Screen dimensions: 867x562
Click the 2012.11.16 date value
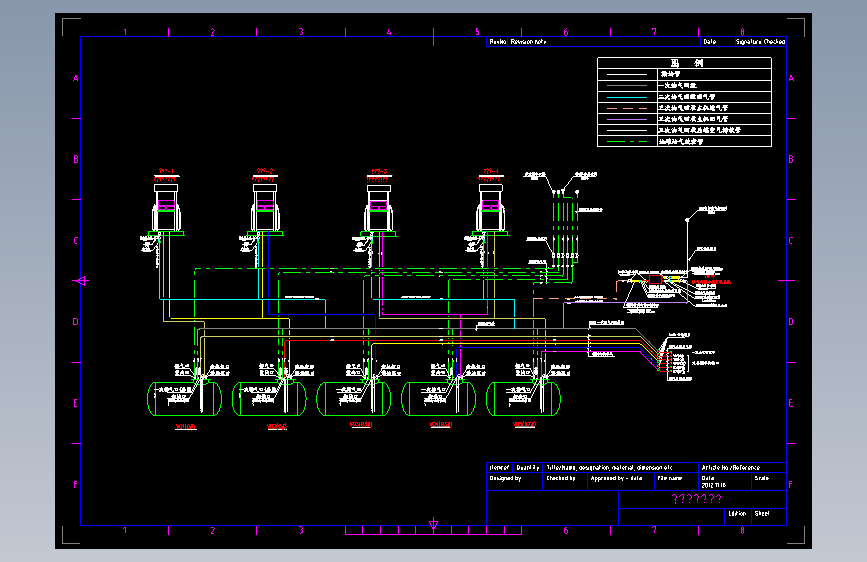(713, 486)
